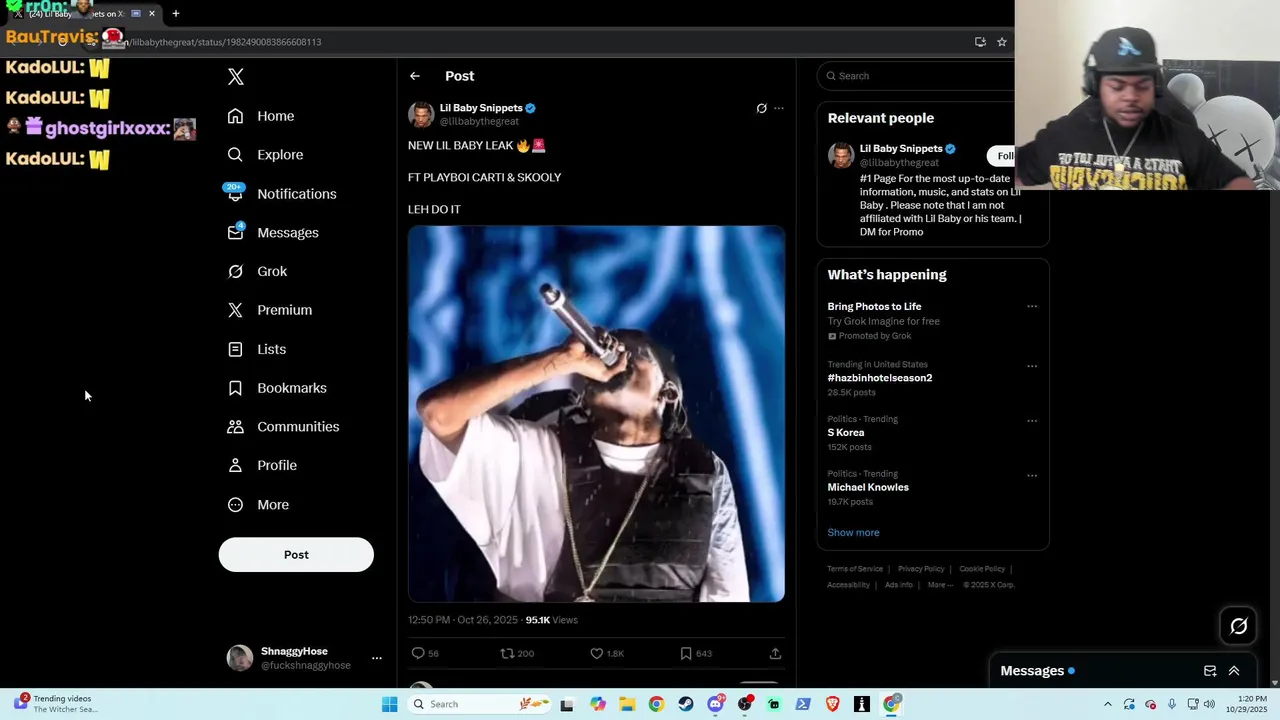1280x720 pixels.
Task: Open Grok from the sidebar
Action: 257,271
